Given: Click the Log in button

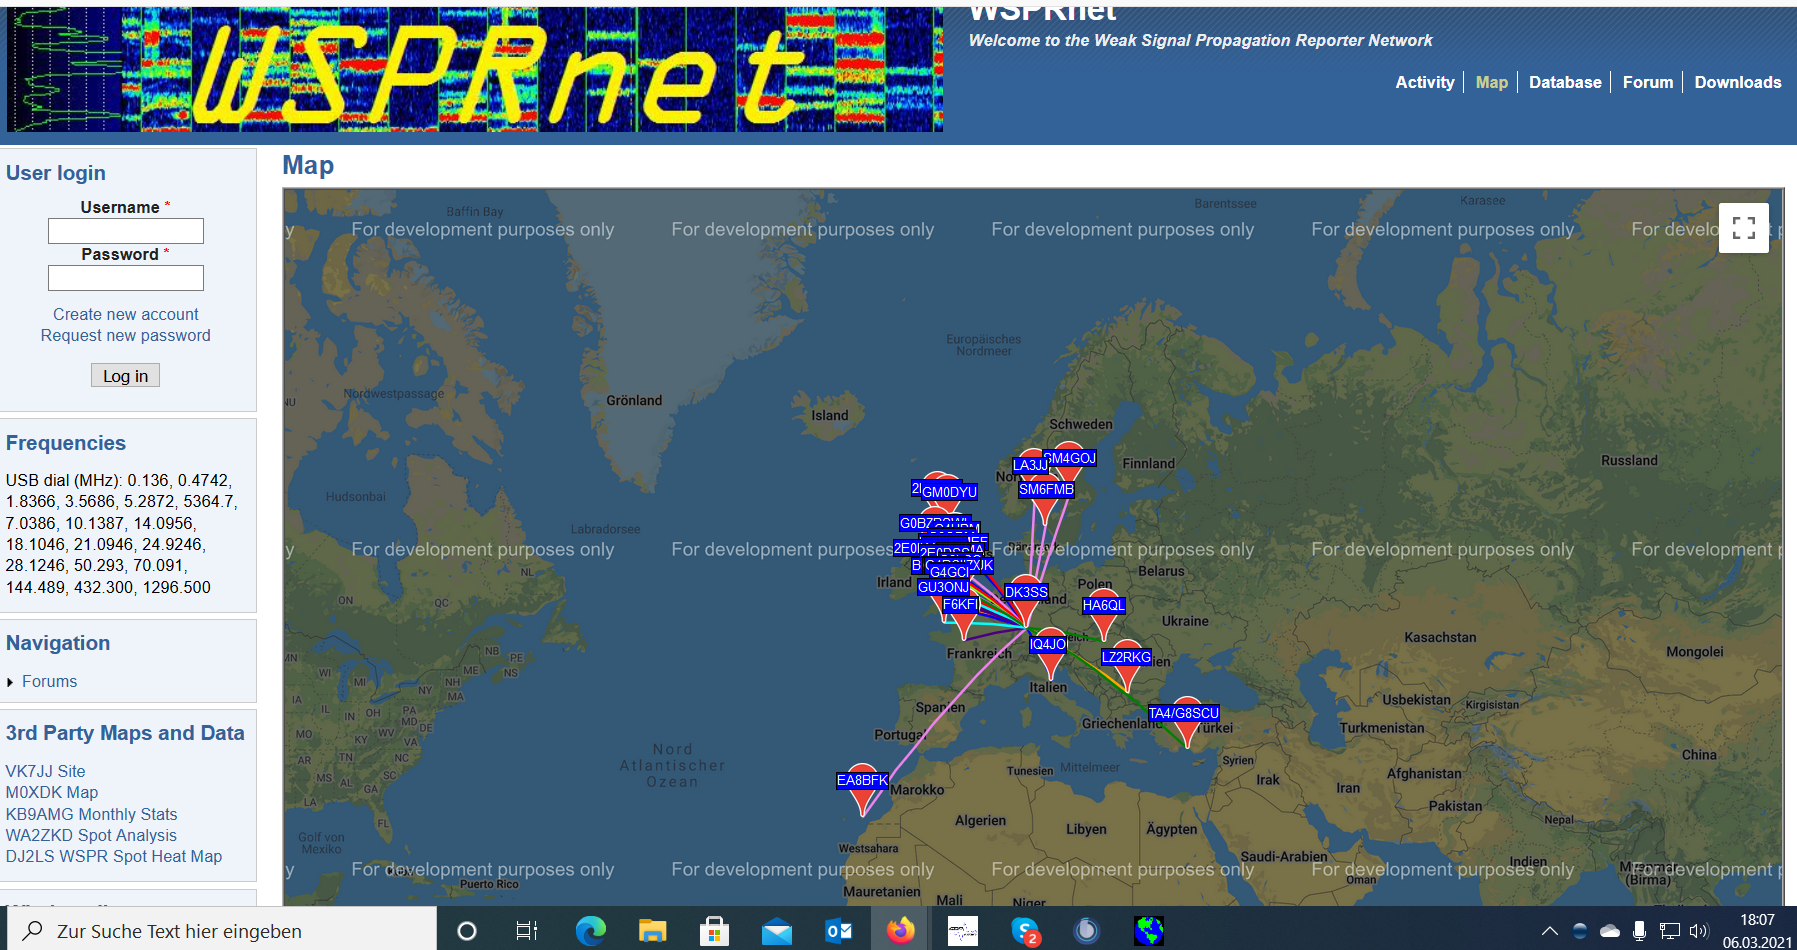Looking at the screenshot, I should (125, 375).
